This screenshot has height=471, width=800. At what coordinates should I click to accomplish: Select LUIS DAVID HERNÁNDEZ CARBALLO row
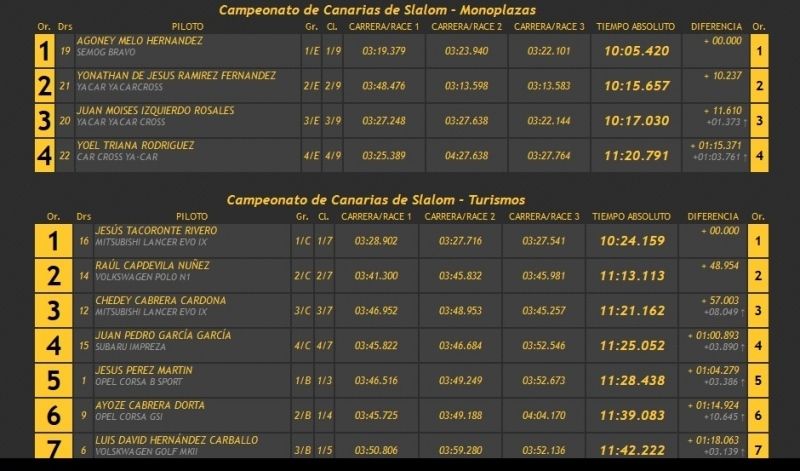tap(402, 445)
